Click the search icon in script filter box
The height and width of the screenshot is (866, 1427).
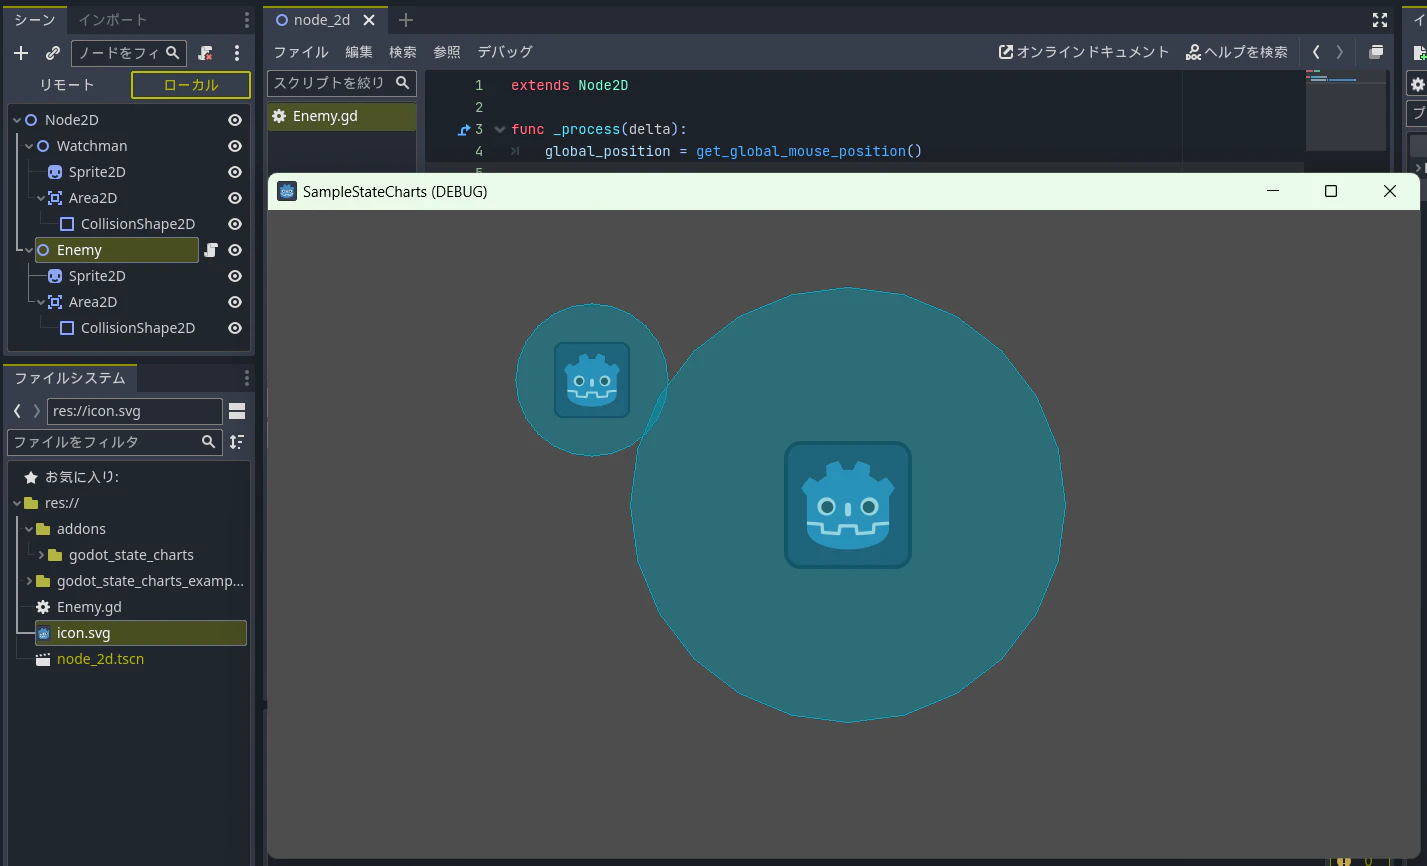coord(403,83)
